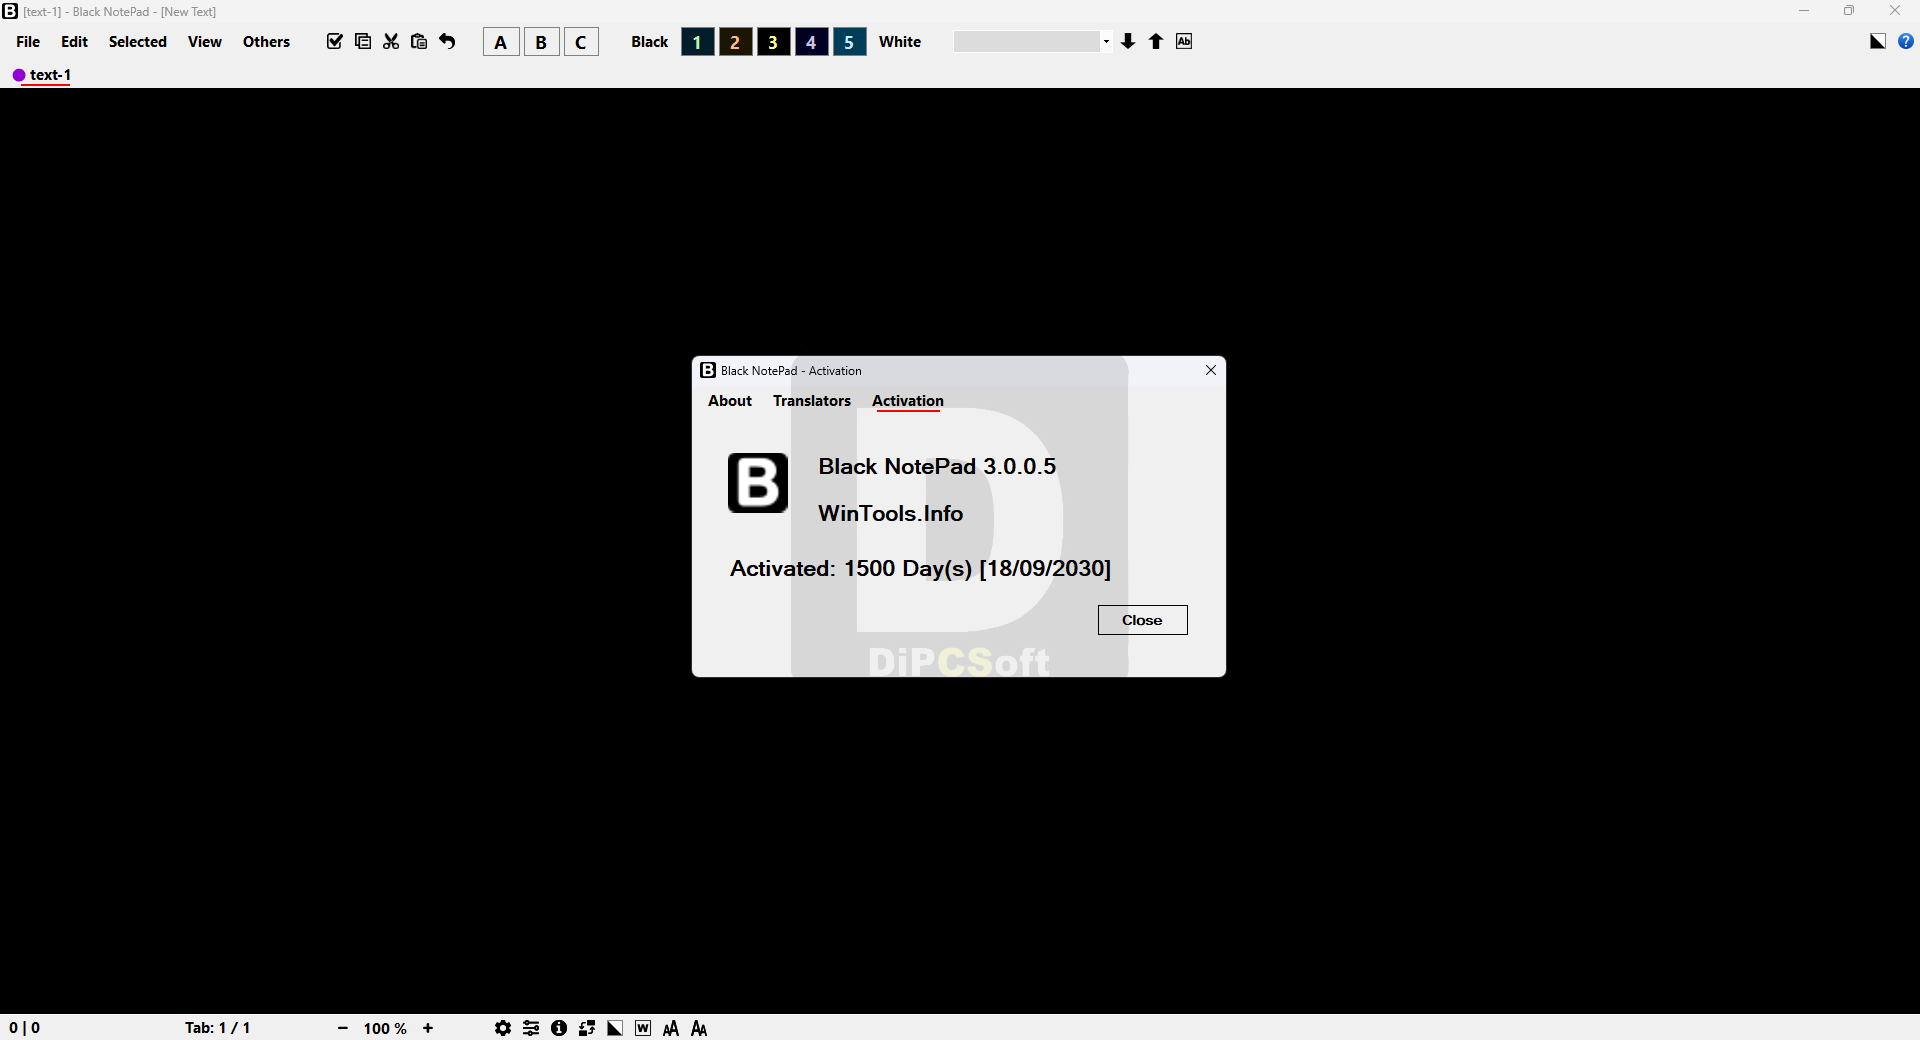The image size is (1920, 1040).
Task: Open the settings gear in status bar
Action: tap(503, 1028)
